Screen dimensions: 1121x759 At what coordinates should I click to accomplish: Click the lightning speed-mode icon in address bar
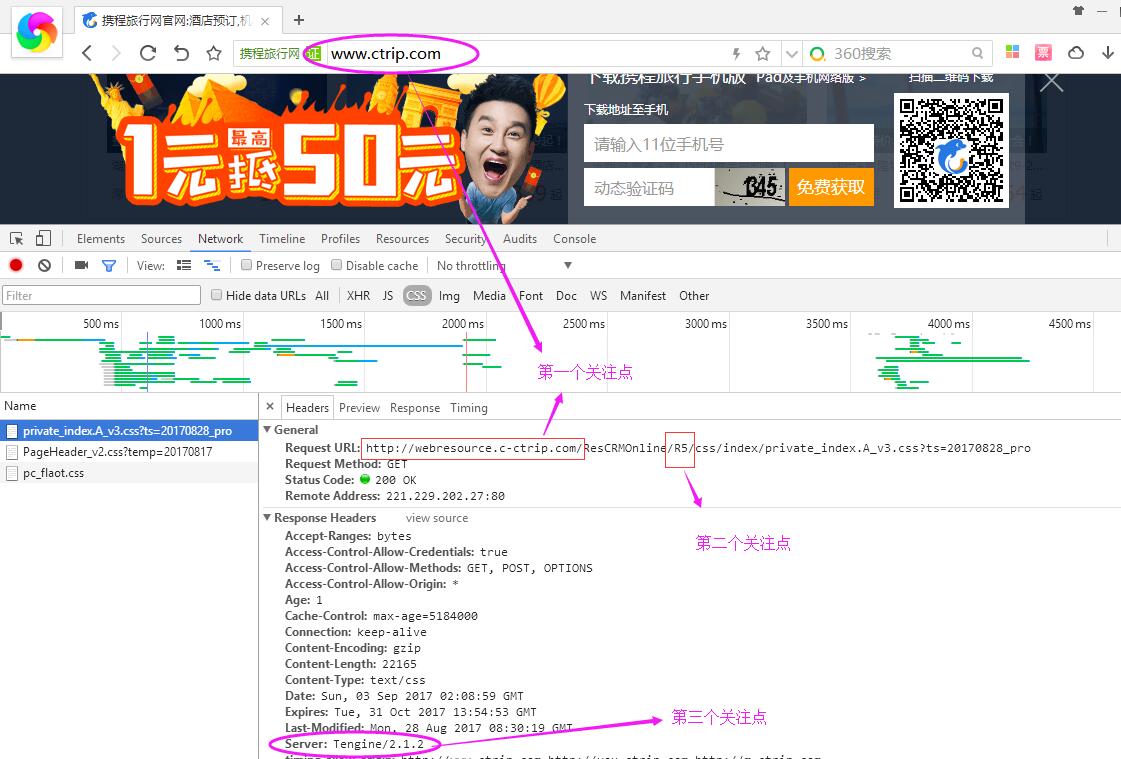point(736,54)
